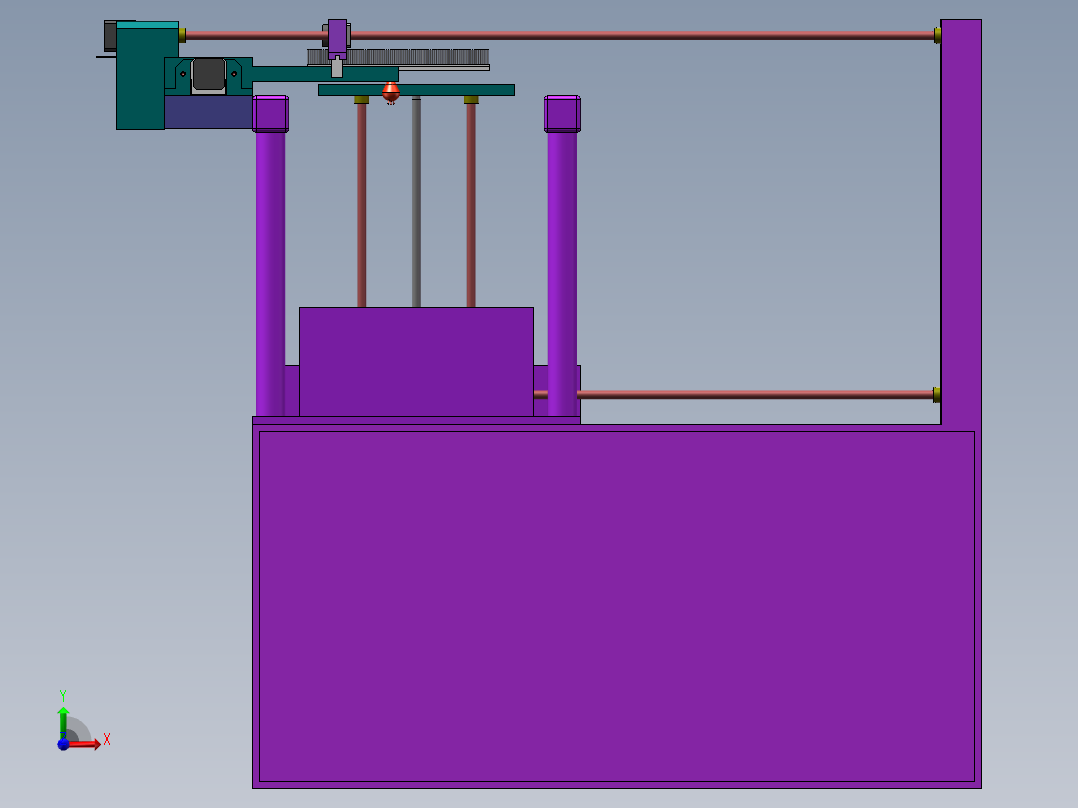Select the tall purple upright on the right side

click(960, 221)
